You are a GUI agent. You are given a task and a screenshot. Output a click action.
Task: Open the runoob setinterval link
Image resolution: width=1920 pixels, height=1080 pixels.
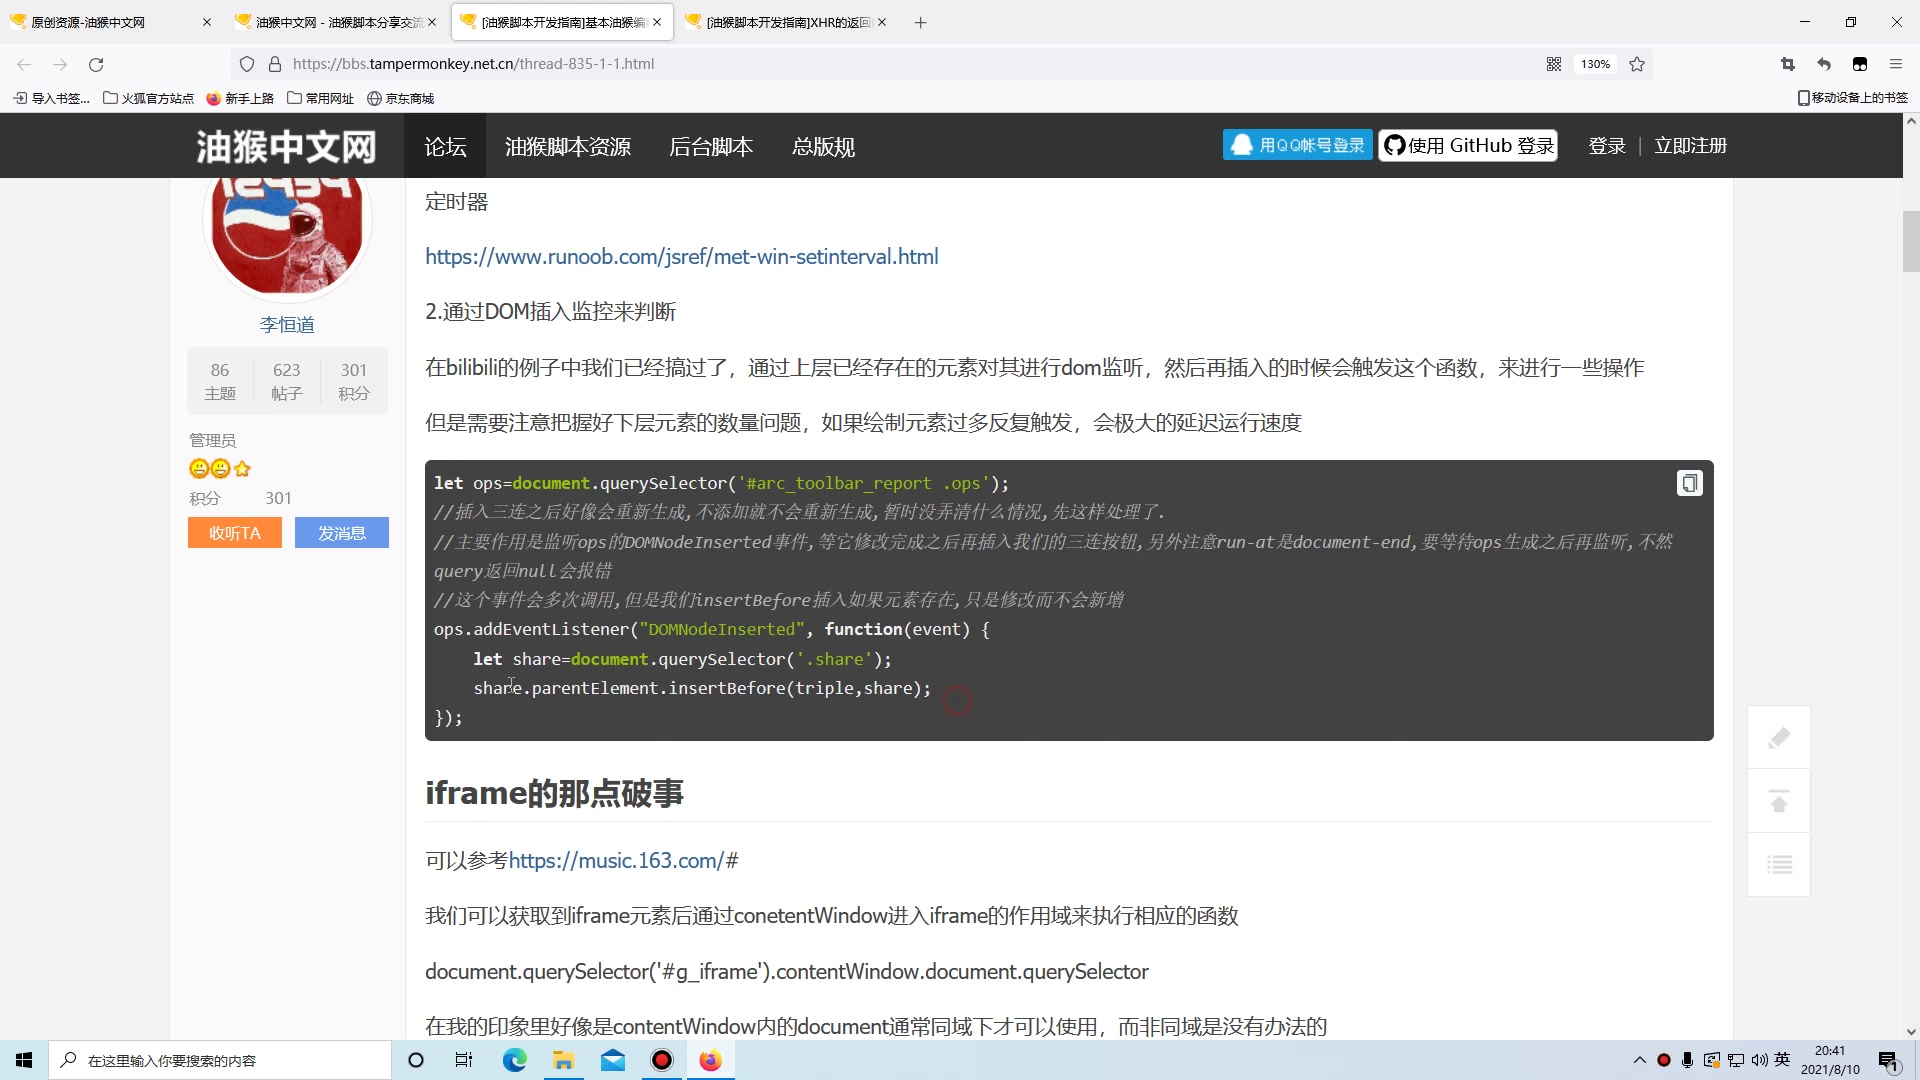point(682,256)
